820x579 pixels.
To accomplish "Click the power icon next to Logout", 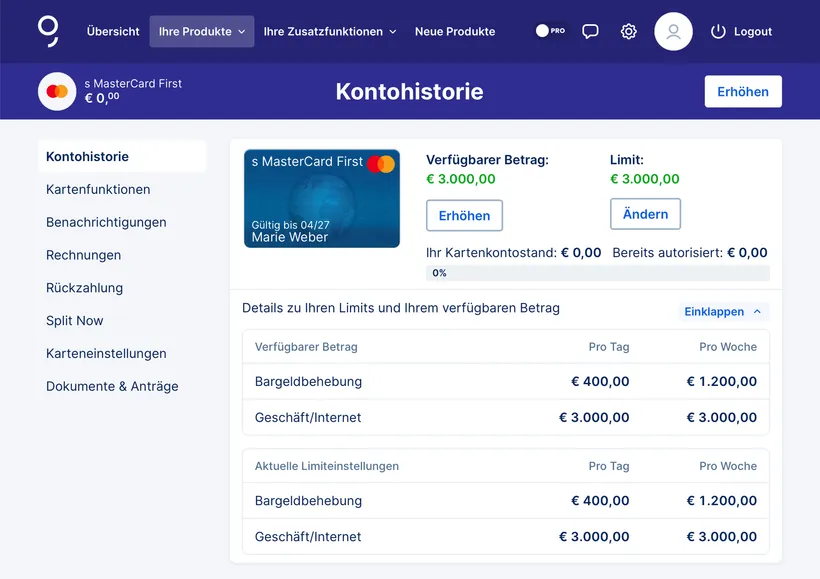I will pyautogui.click(x=718, y=31).
